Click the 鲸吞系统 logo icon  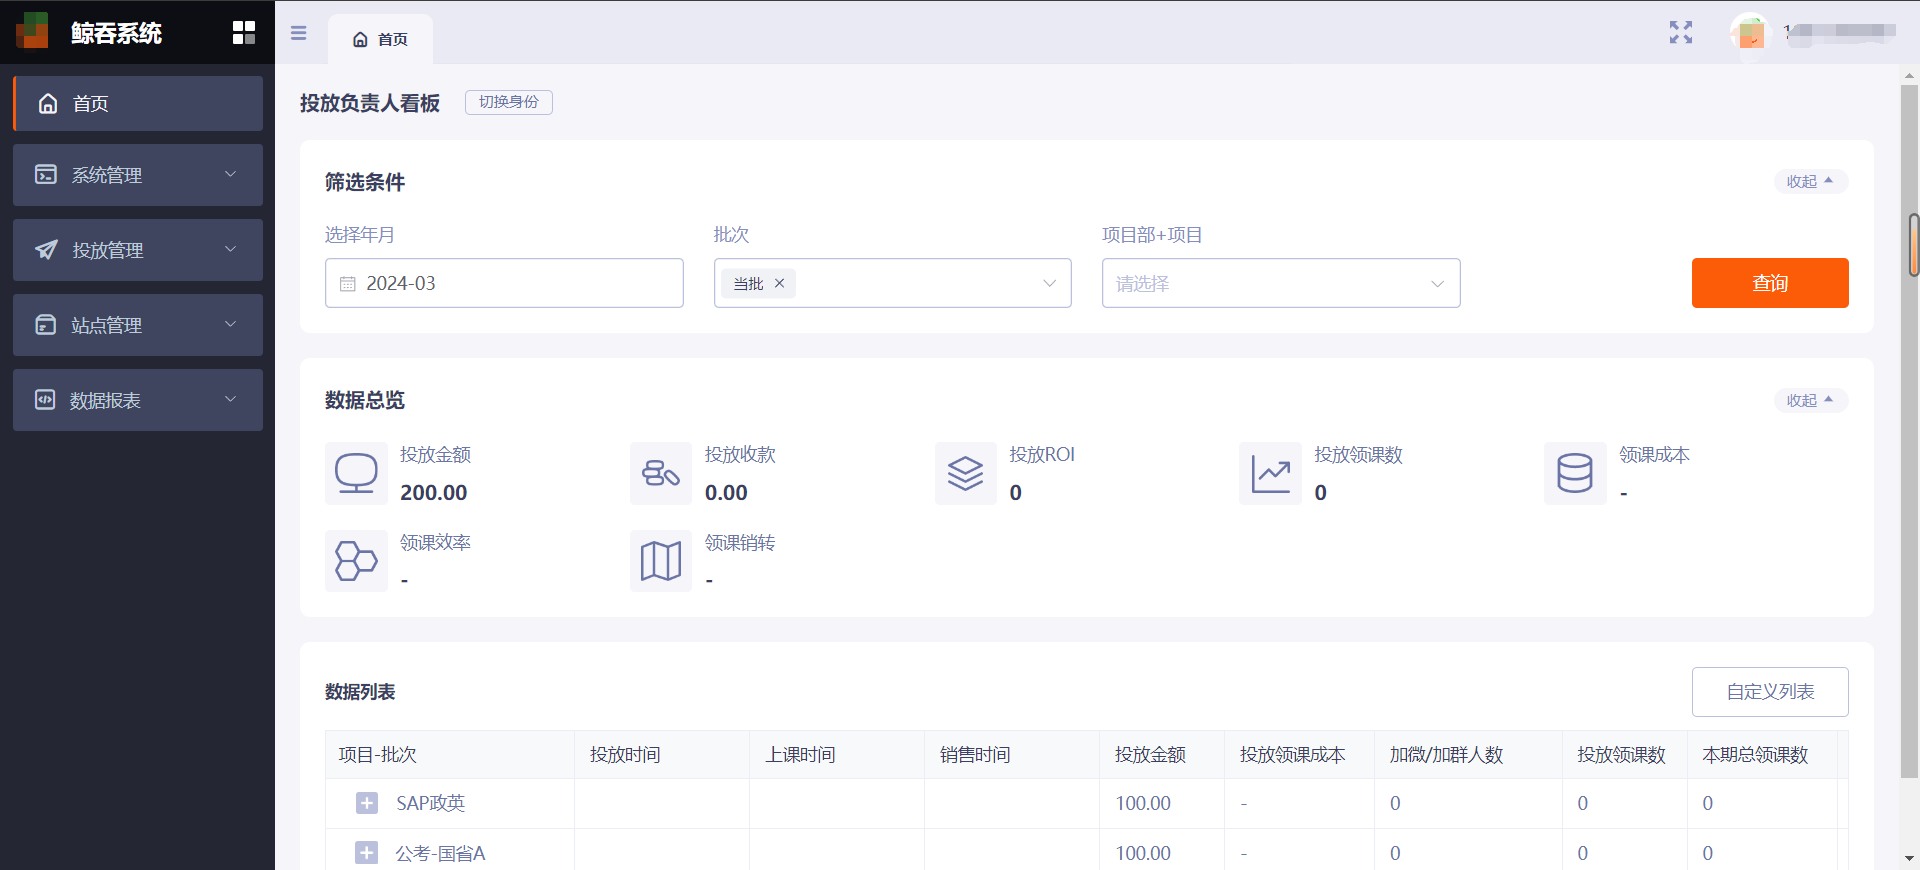click(32, 31)
